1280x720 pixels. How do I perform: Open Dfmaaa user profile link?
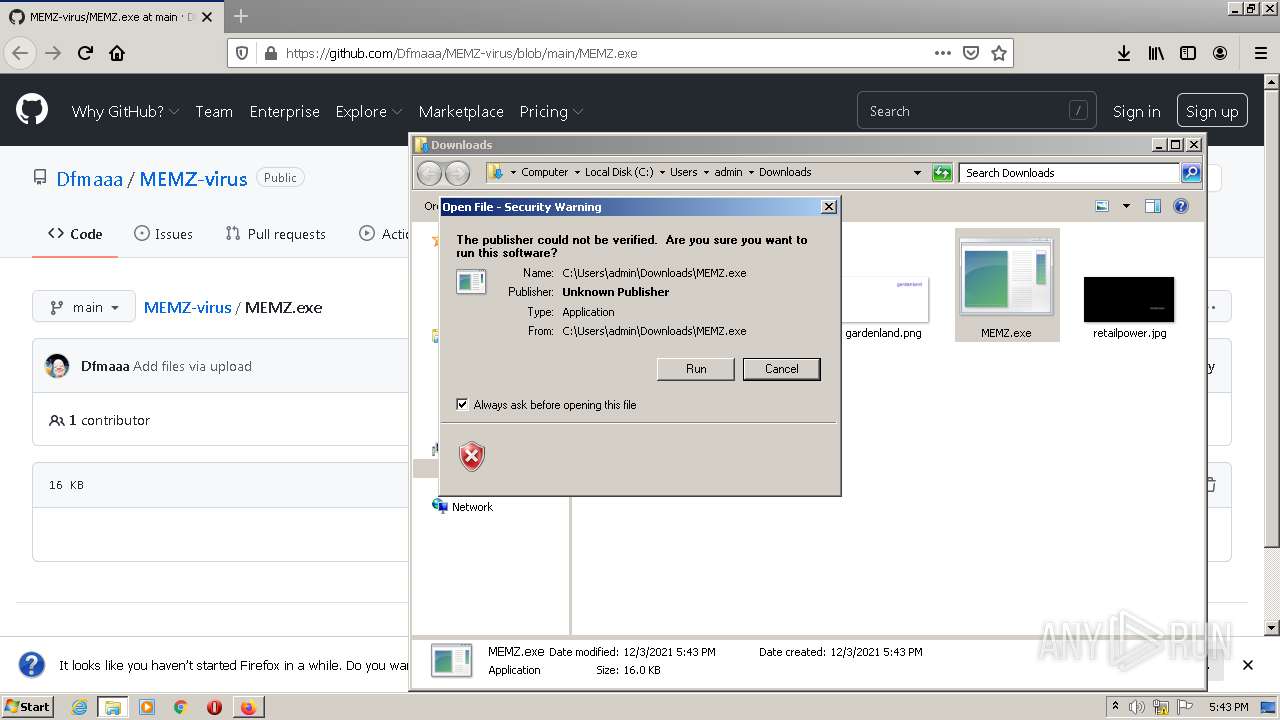(x=89, y=179)
